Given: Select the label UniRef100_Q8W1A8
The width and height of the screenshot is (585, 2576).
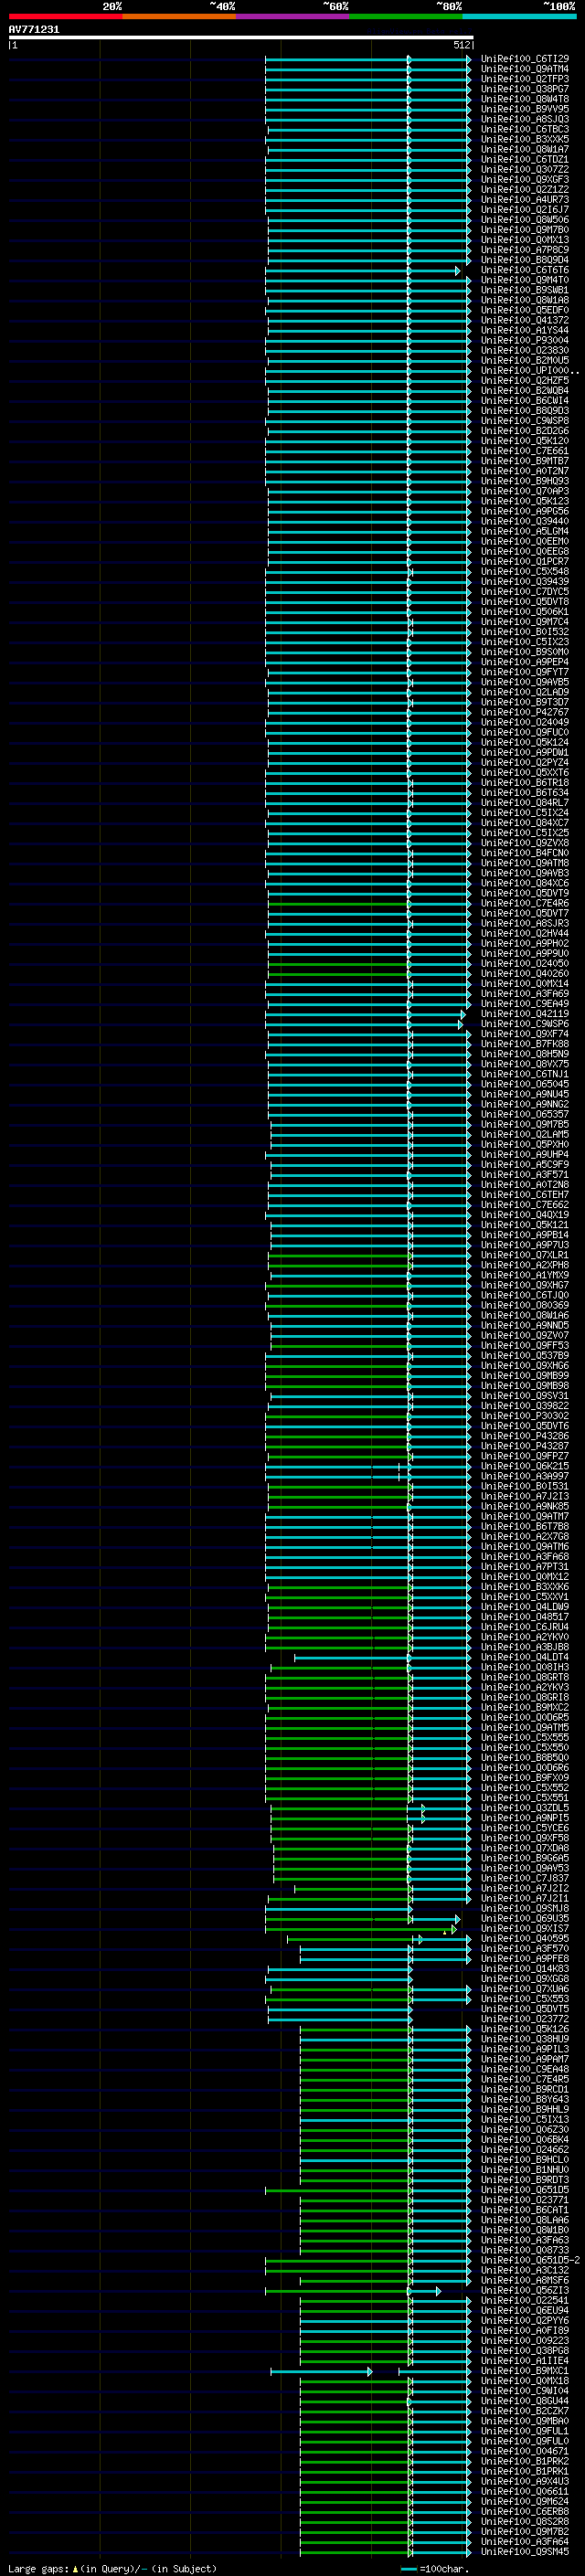Looking at the screenshot, I should tap(525, 300).
